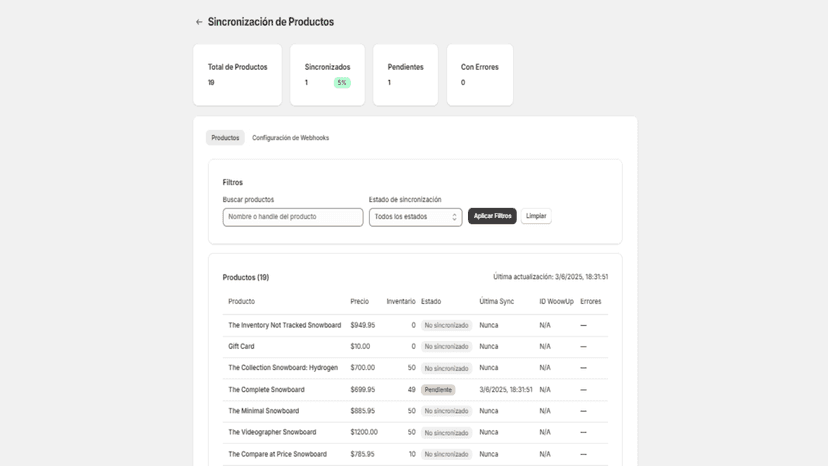Click the ID WoowUp column header
The width and height of the screenshot is (828, 466).
click(556, 302)
